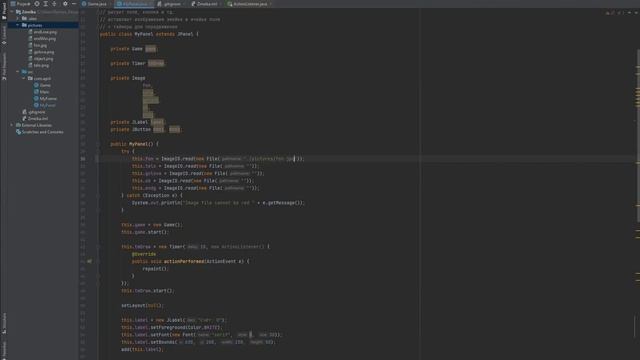Switch to the Zmeika.iml editor tab

pos(205,4)
